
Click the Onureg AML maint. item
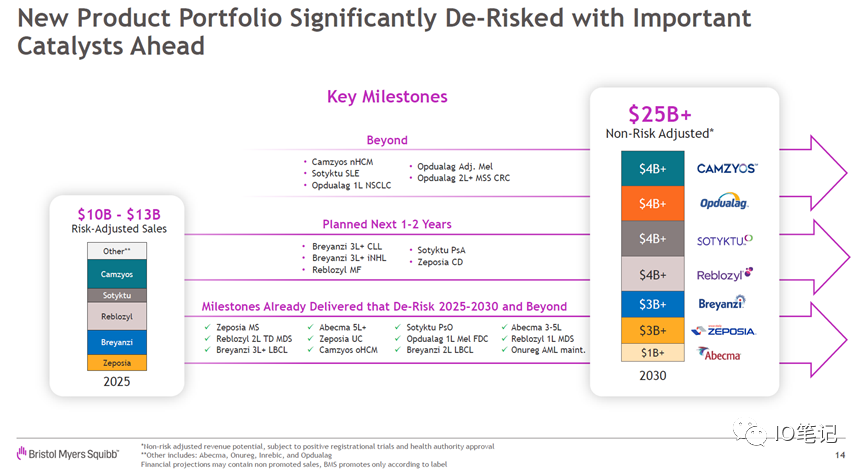[x=548, y=350]
